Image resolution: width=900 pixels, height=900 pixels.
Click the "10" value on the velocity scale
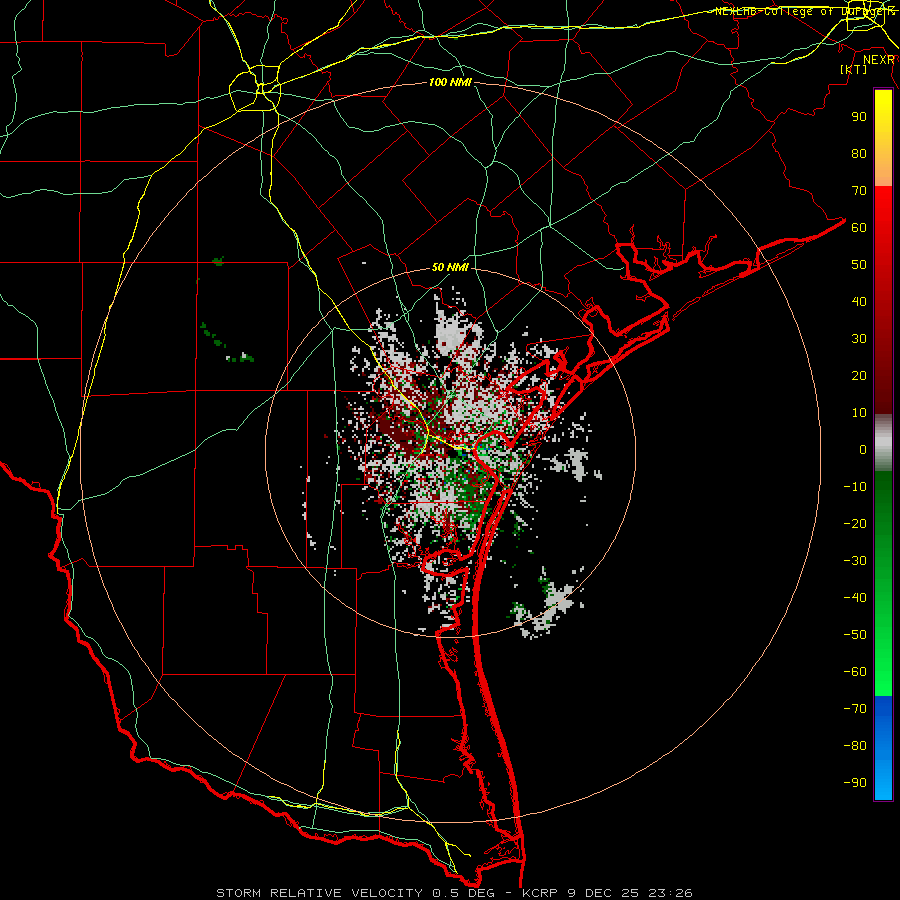pyautogui.click(x=859, y=413)
